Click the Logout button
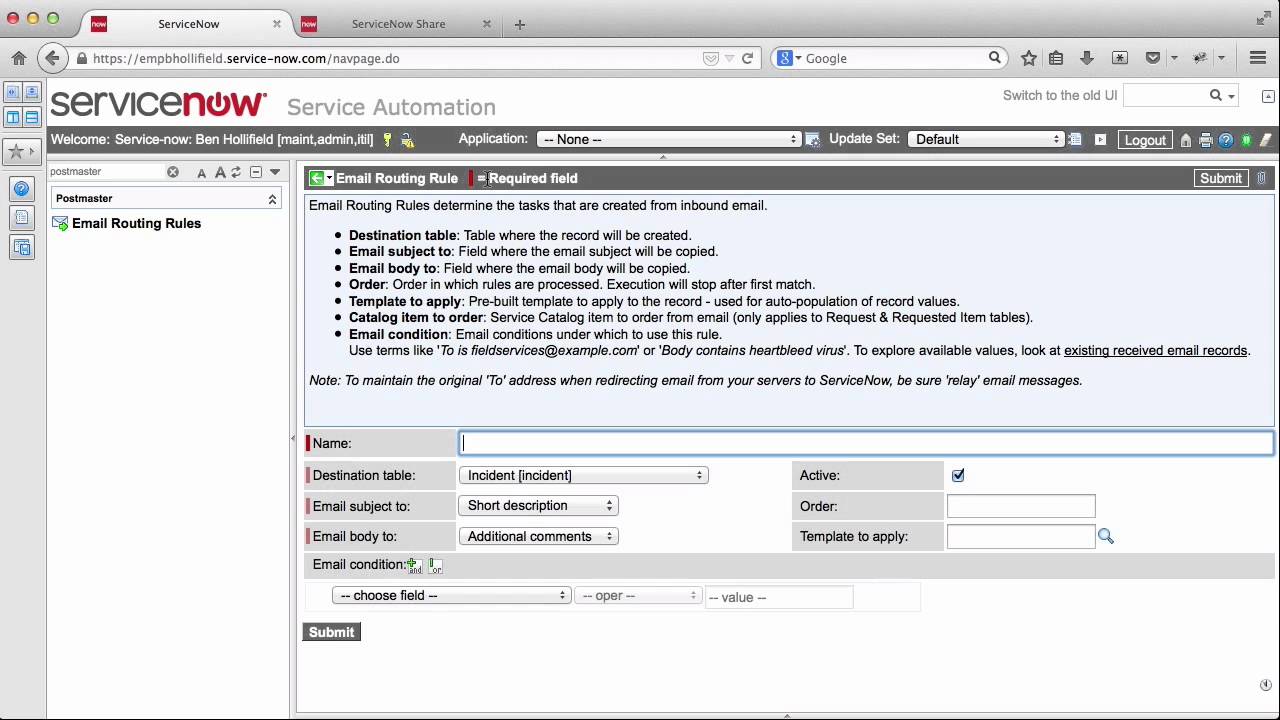The height and width of the screenshot is (720, 1280). tap(1145, 140)
